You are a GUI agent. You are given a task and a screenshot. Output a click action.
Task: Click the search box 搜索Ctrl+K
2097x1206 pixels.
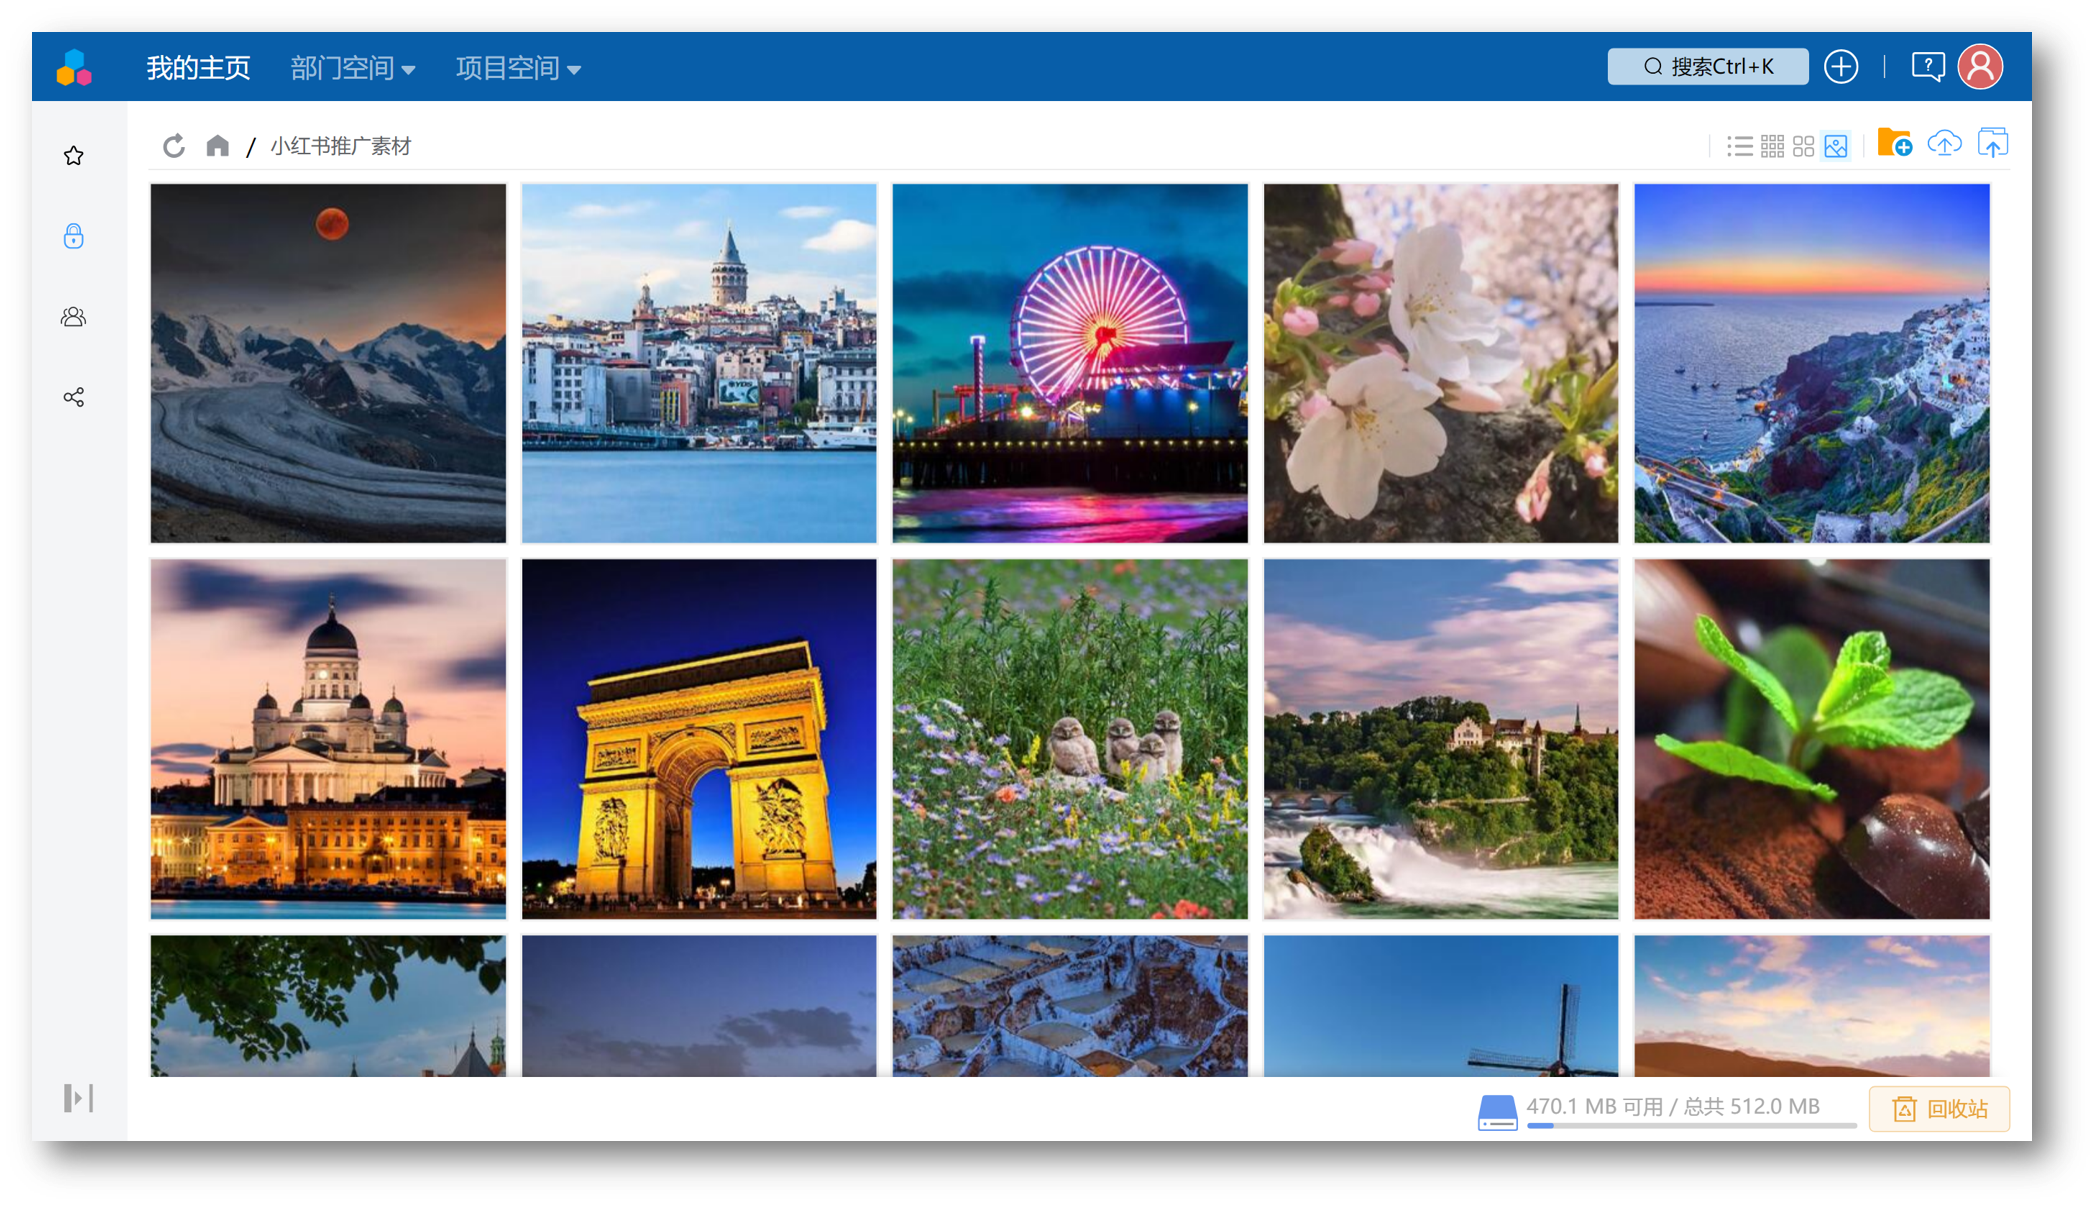(x=1708, y=67)
